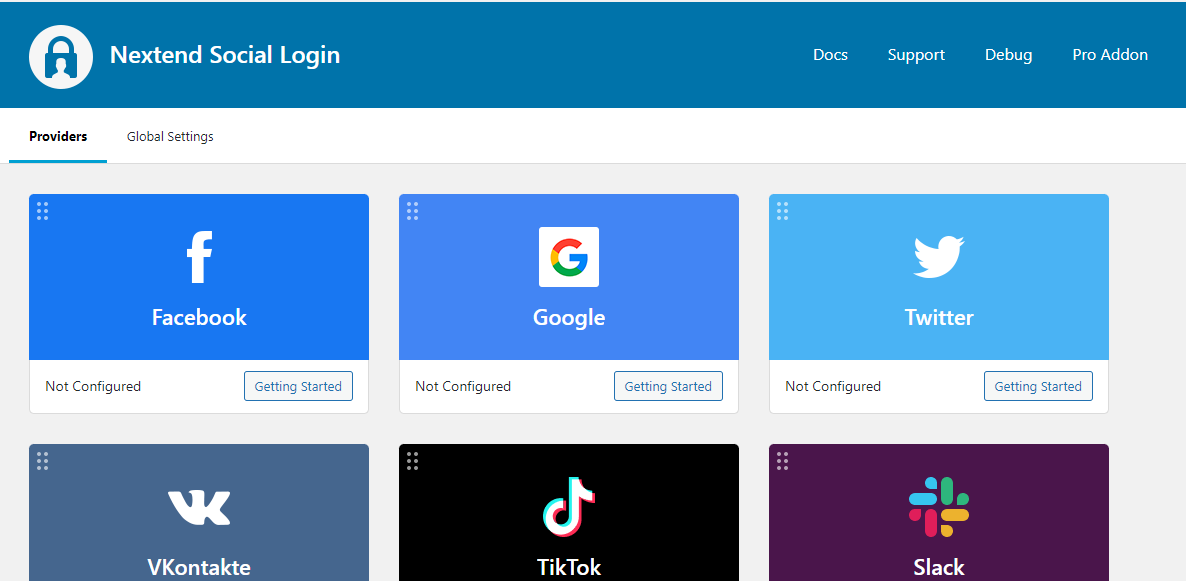This screenshot has width=1186, height=581.
Task: Click the Google 'G' logo icon
Action: (x=569, y=257)
